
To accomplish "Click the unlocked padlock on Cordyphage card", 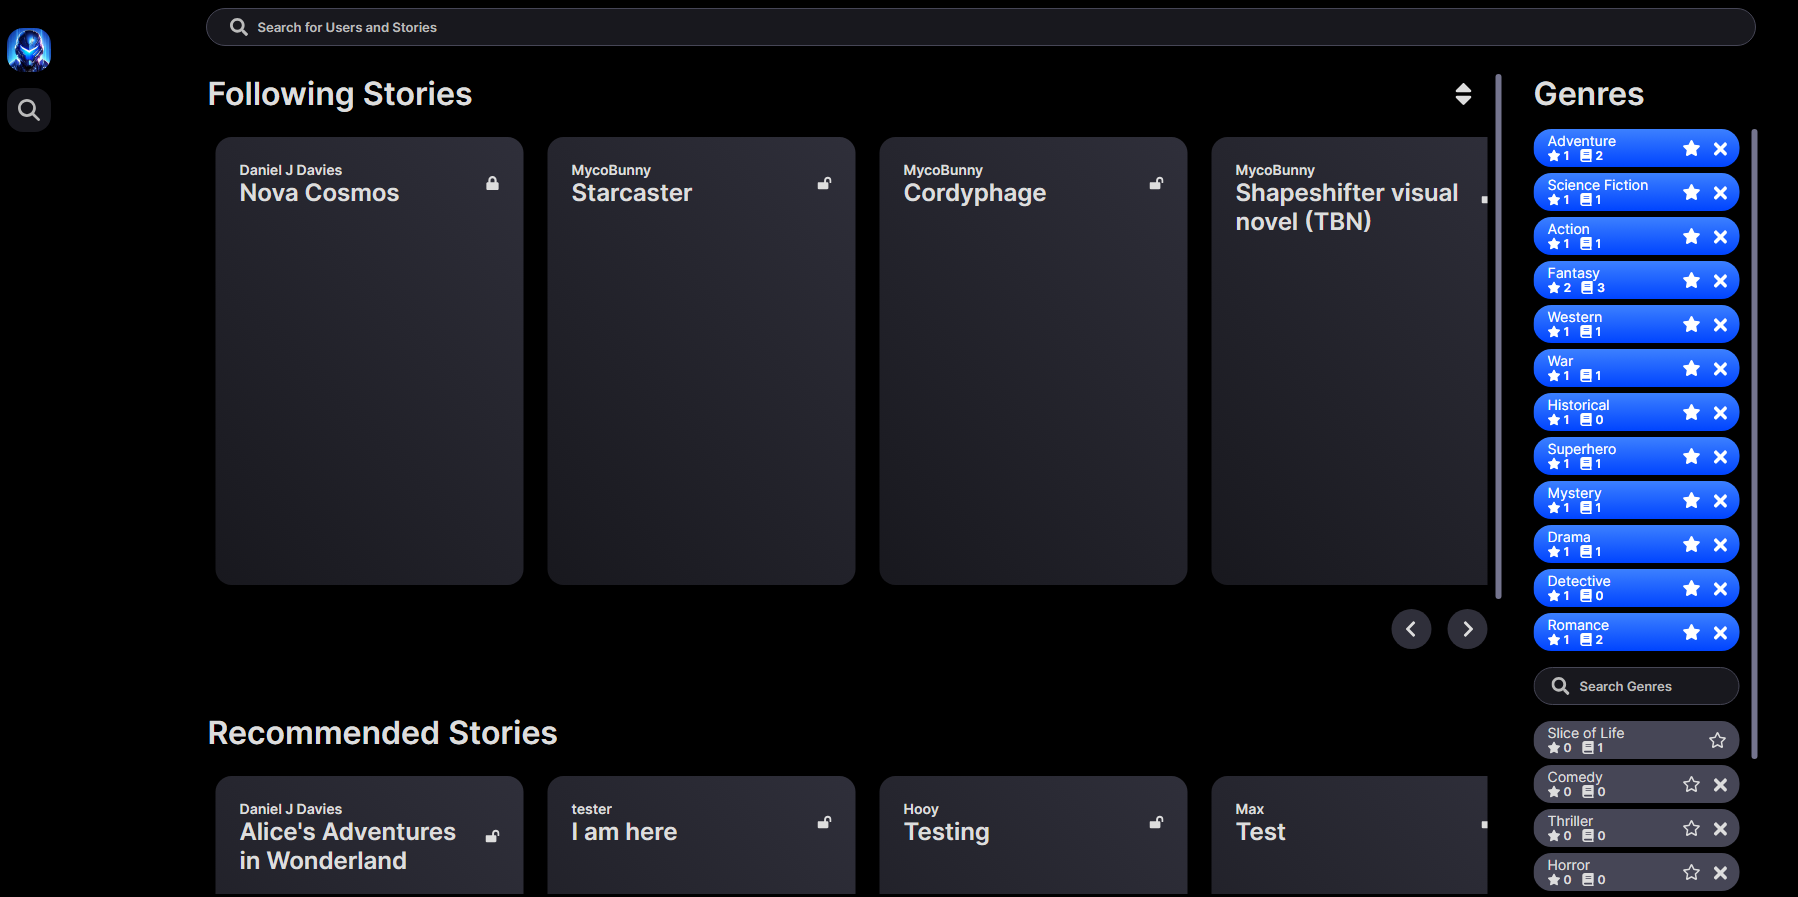I will [1156, 184].
